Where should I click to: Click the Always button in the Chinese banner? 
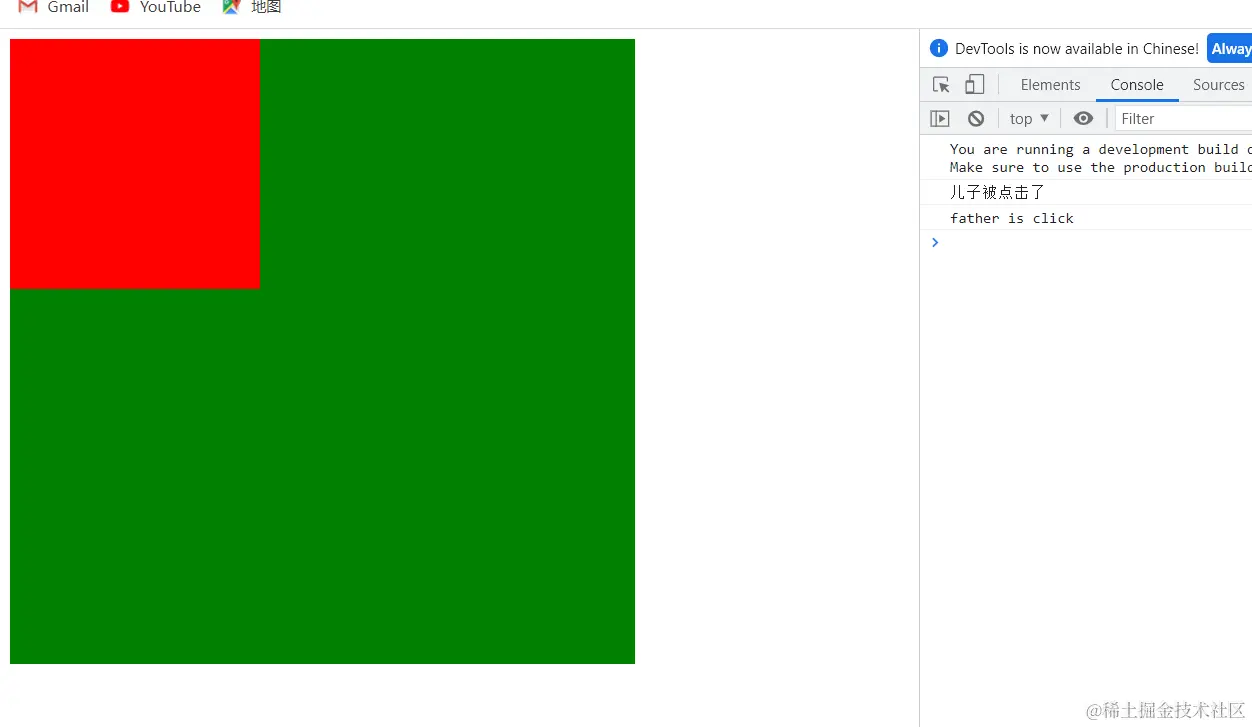pos(1230,47)
